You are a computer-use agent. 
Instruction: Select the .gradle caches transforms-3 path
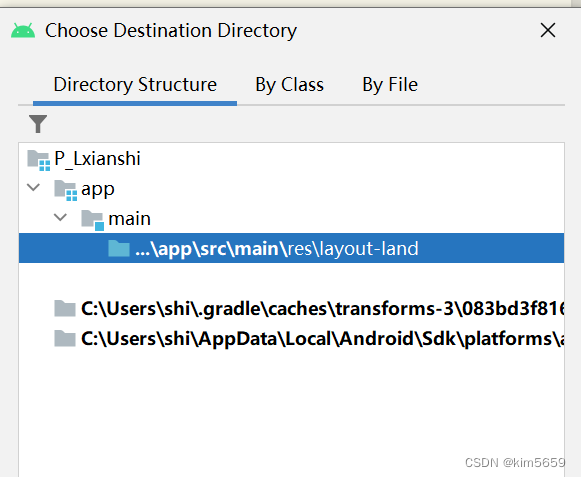click(x=291, y=309)
